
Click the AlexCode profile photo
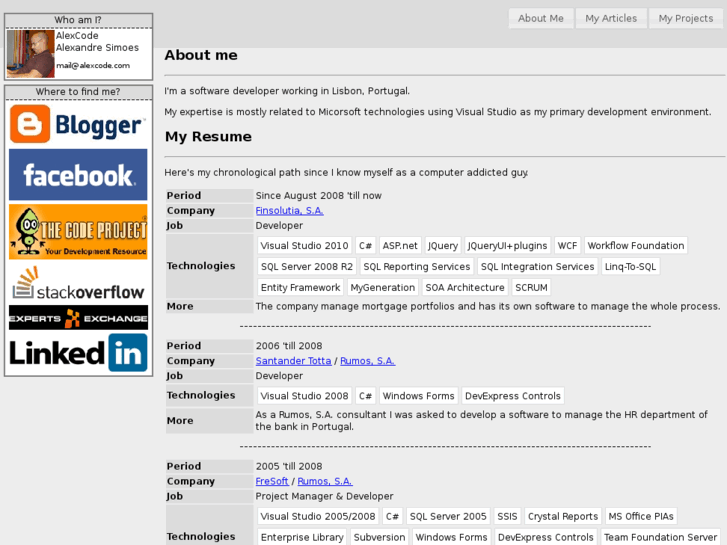(30, 54)
